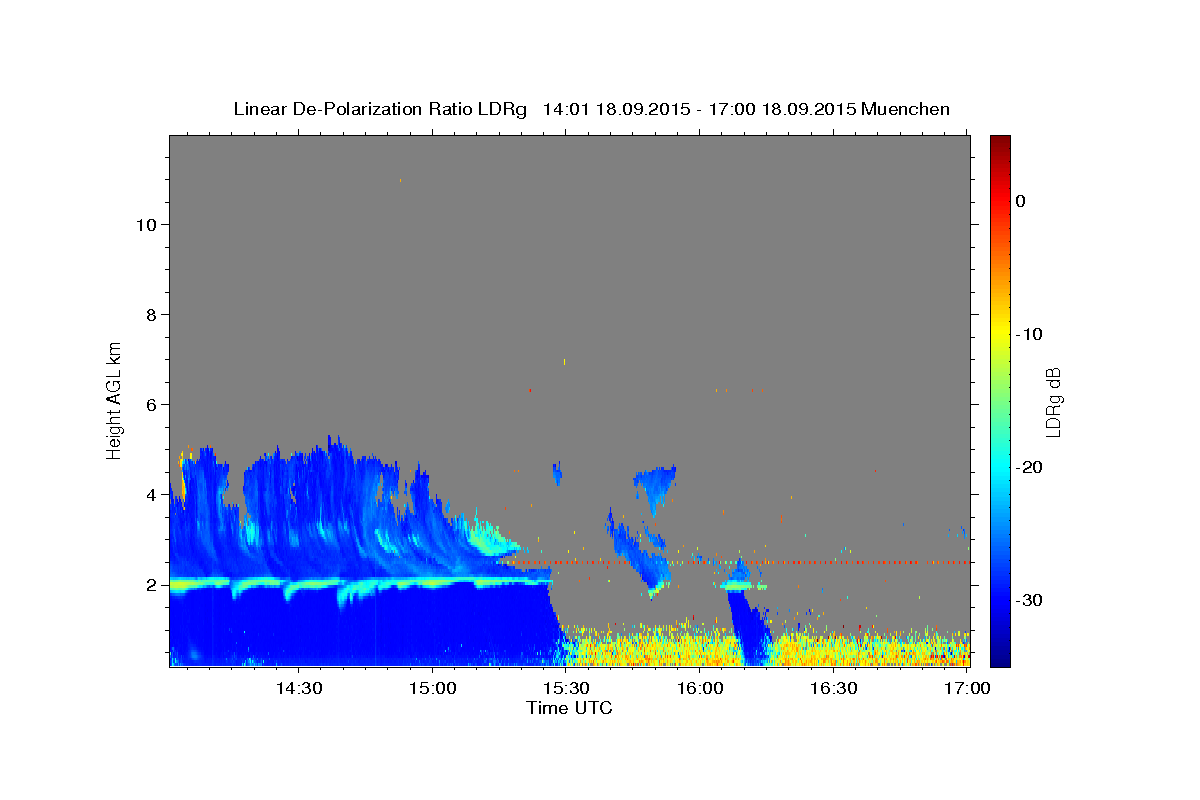Image resolution: width=1200 pixels, height=800 pixels.
Task: Click the colorbar value -10
Action: [x=1030, y=334]
